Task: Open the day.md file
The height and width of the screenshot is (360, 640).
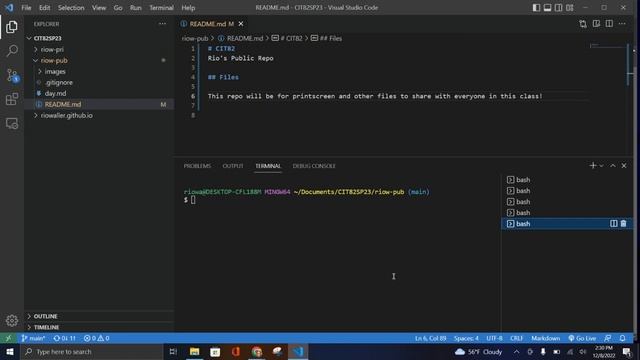Action: point(99,93)
